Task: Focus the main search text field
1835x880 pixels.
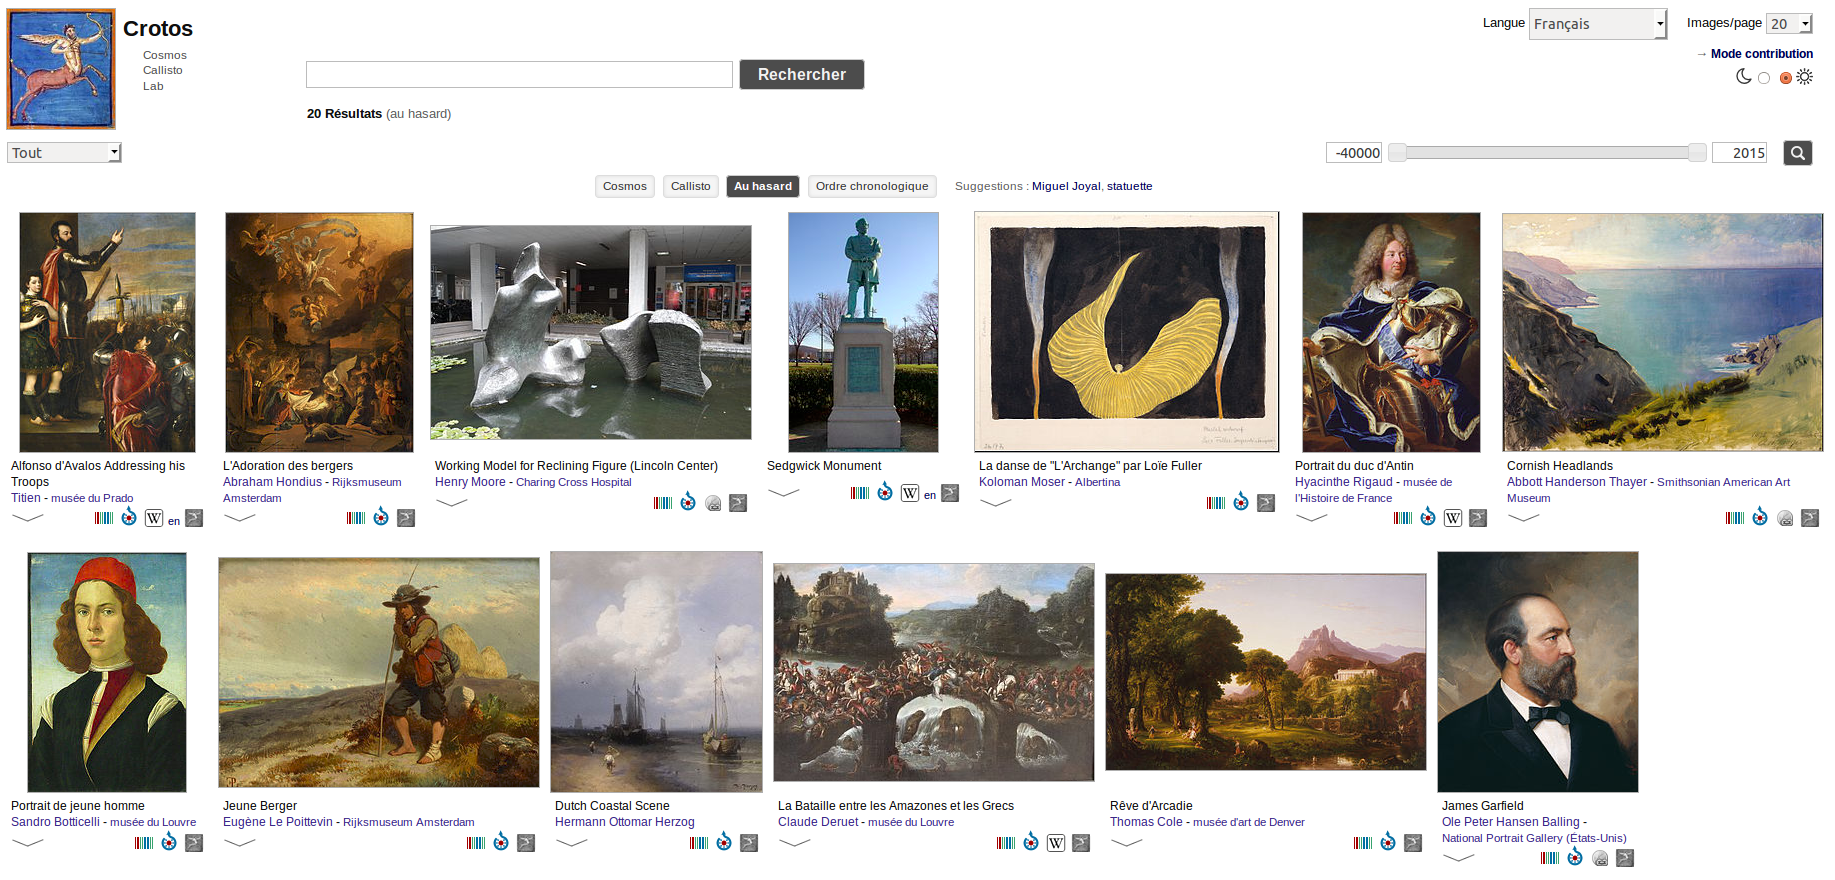Action: point(519,75)
